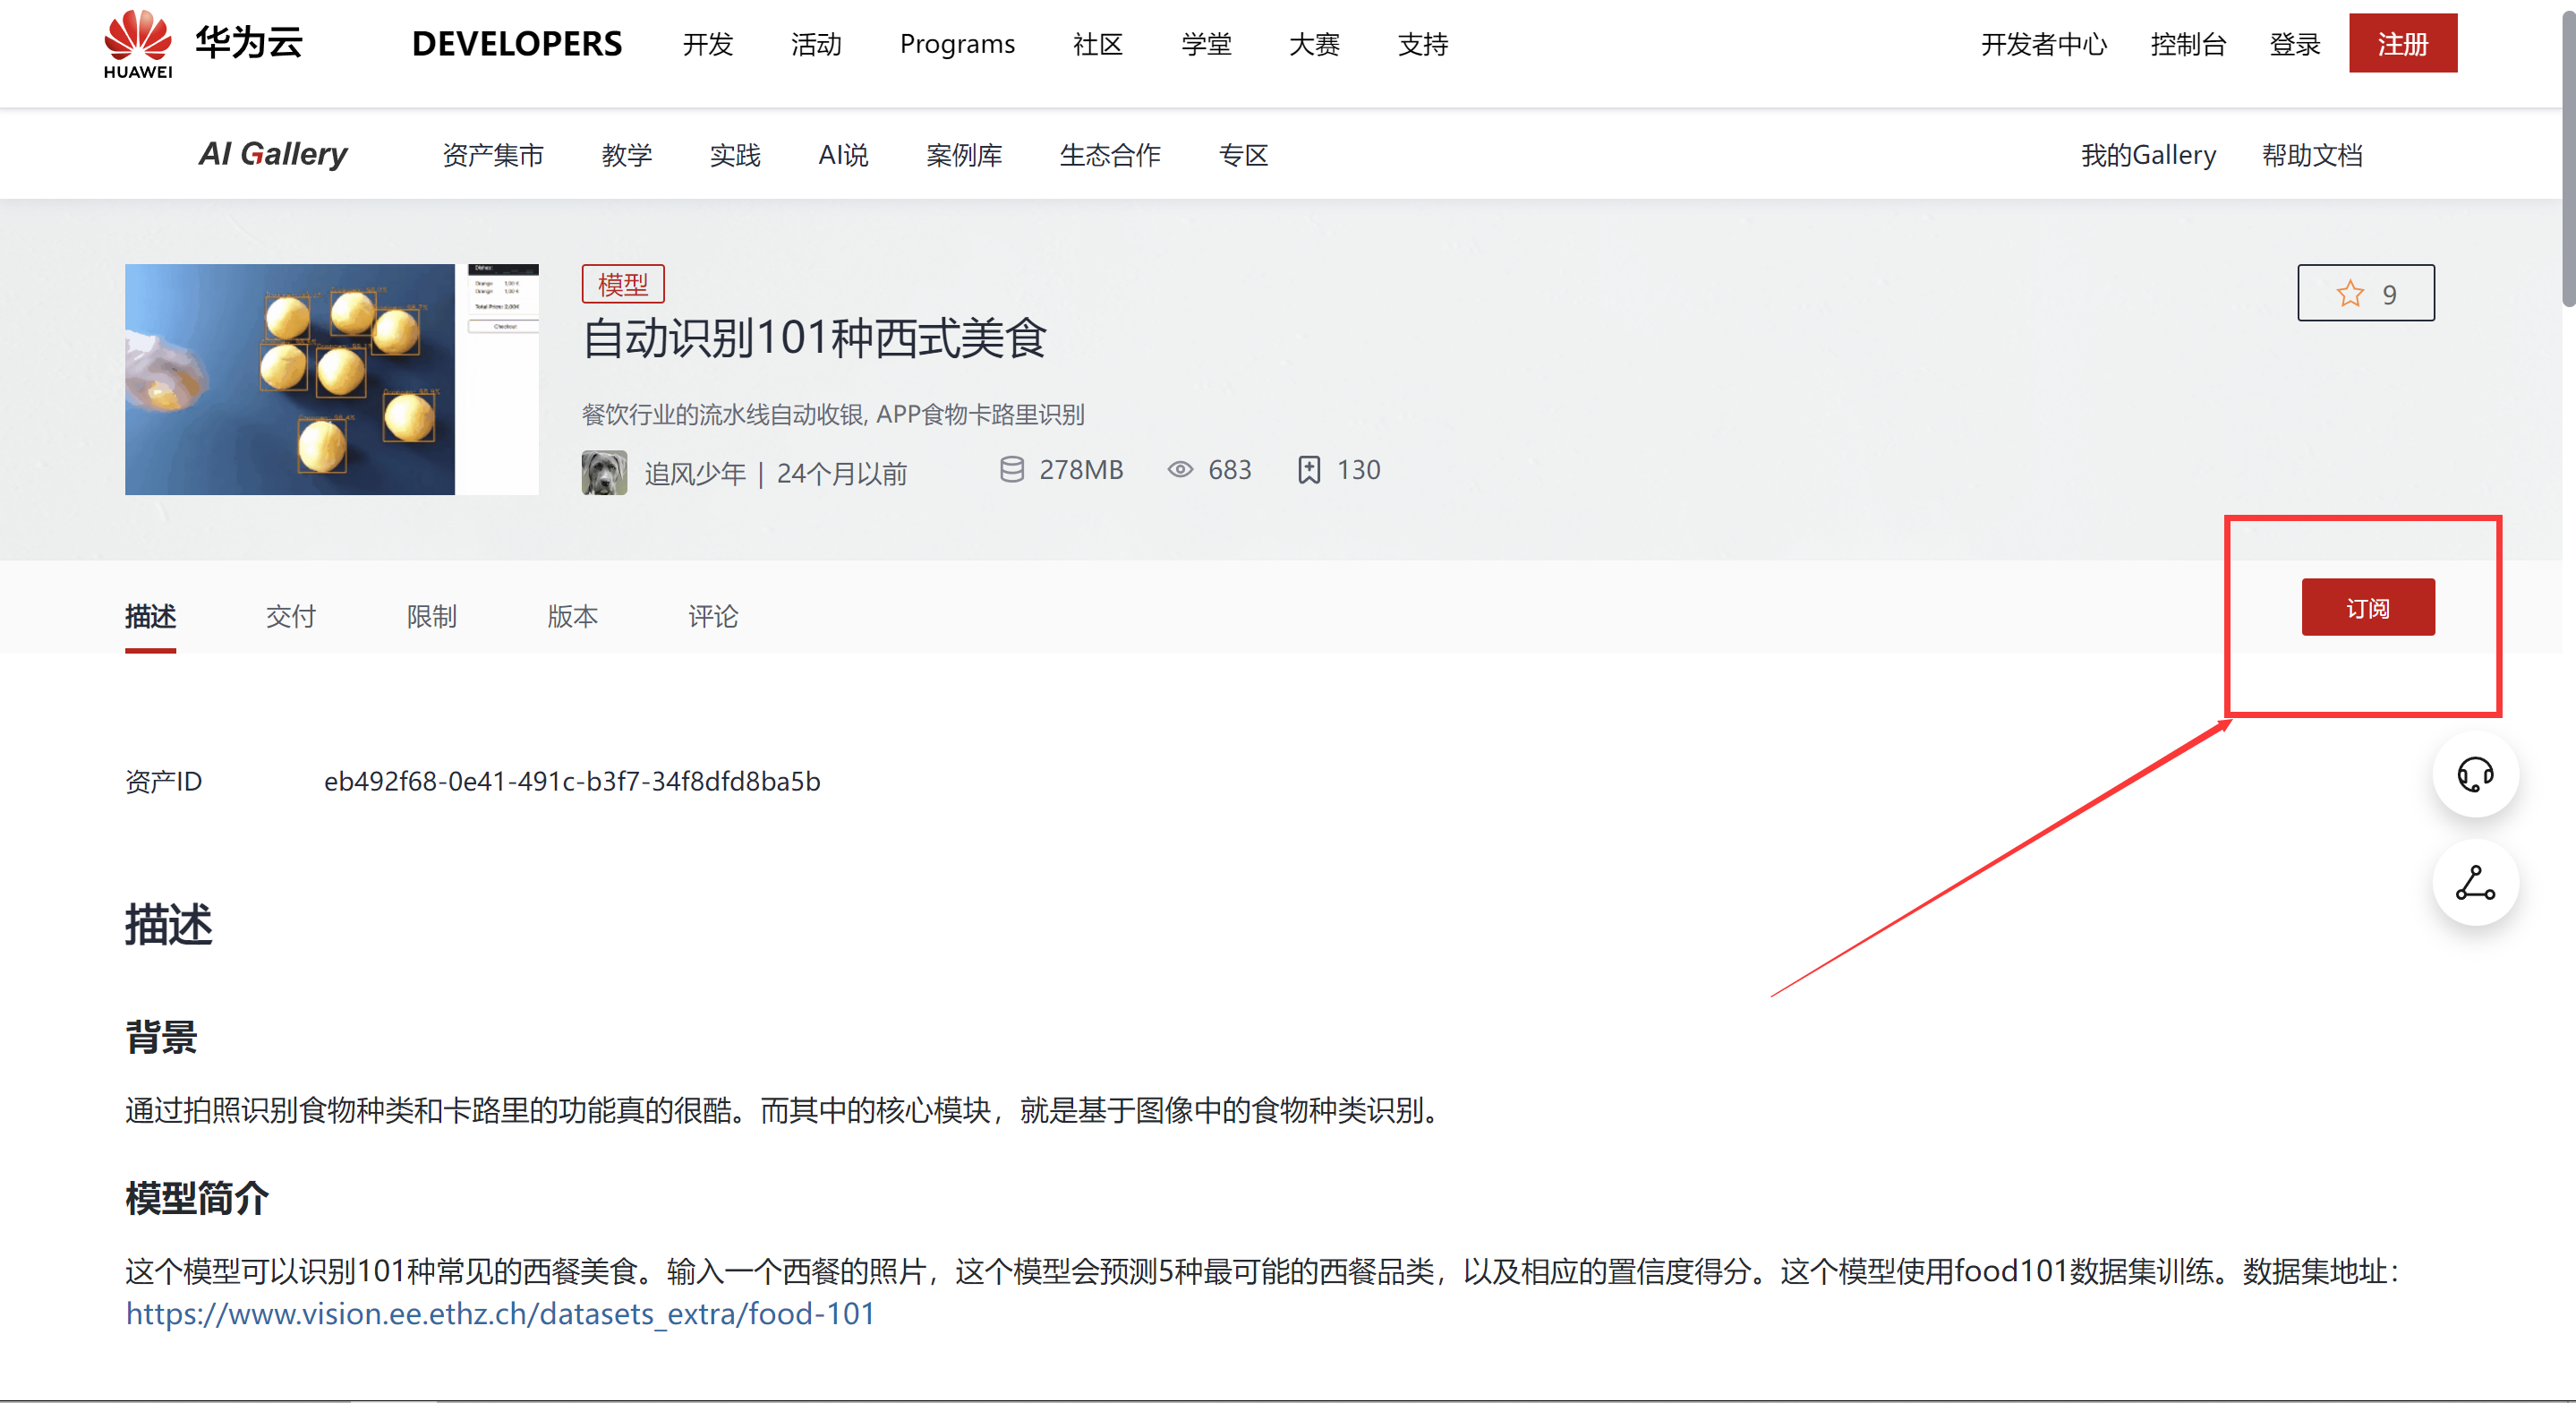Switch to the 交付 tab

[x=290, y=616]
